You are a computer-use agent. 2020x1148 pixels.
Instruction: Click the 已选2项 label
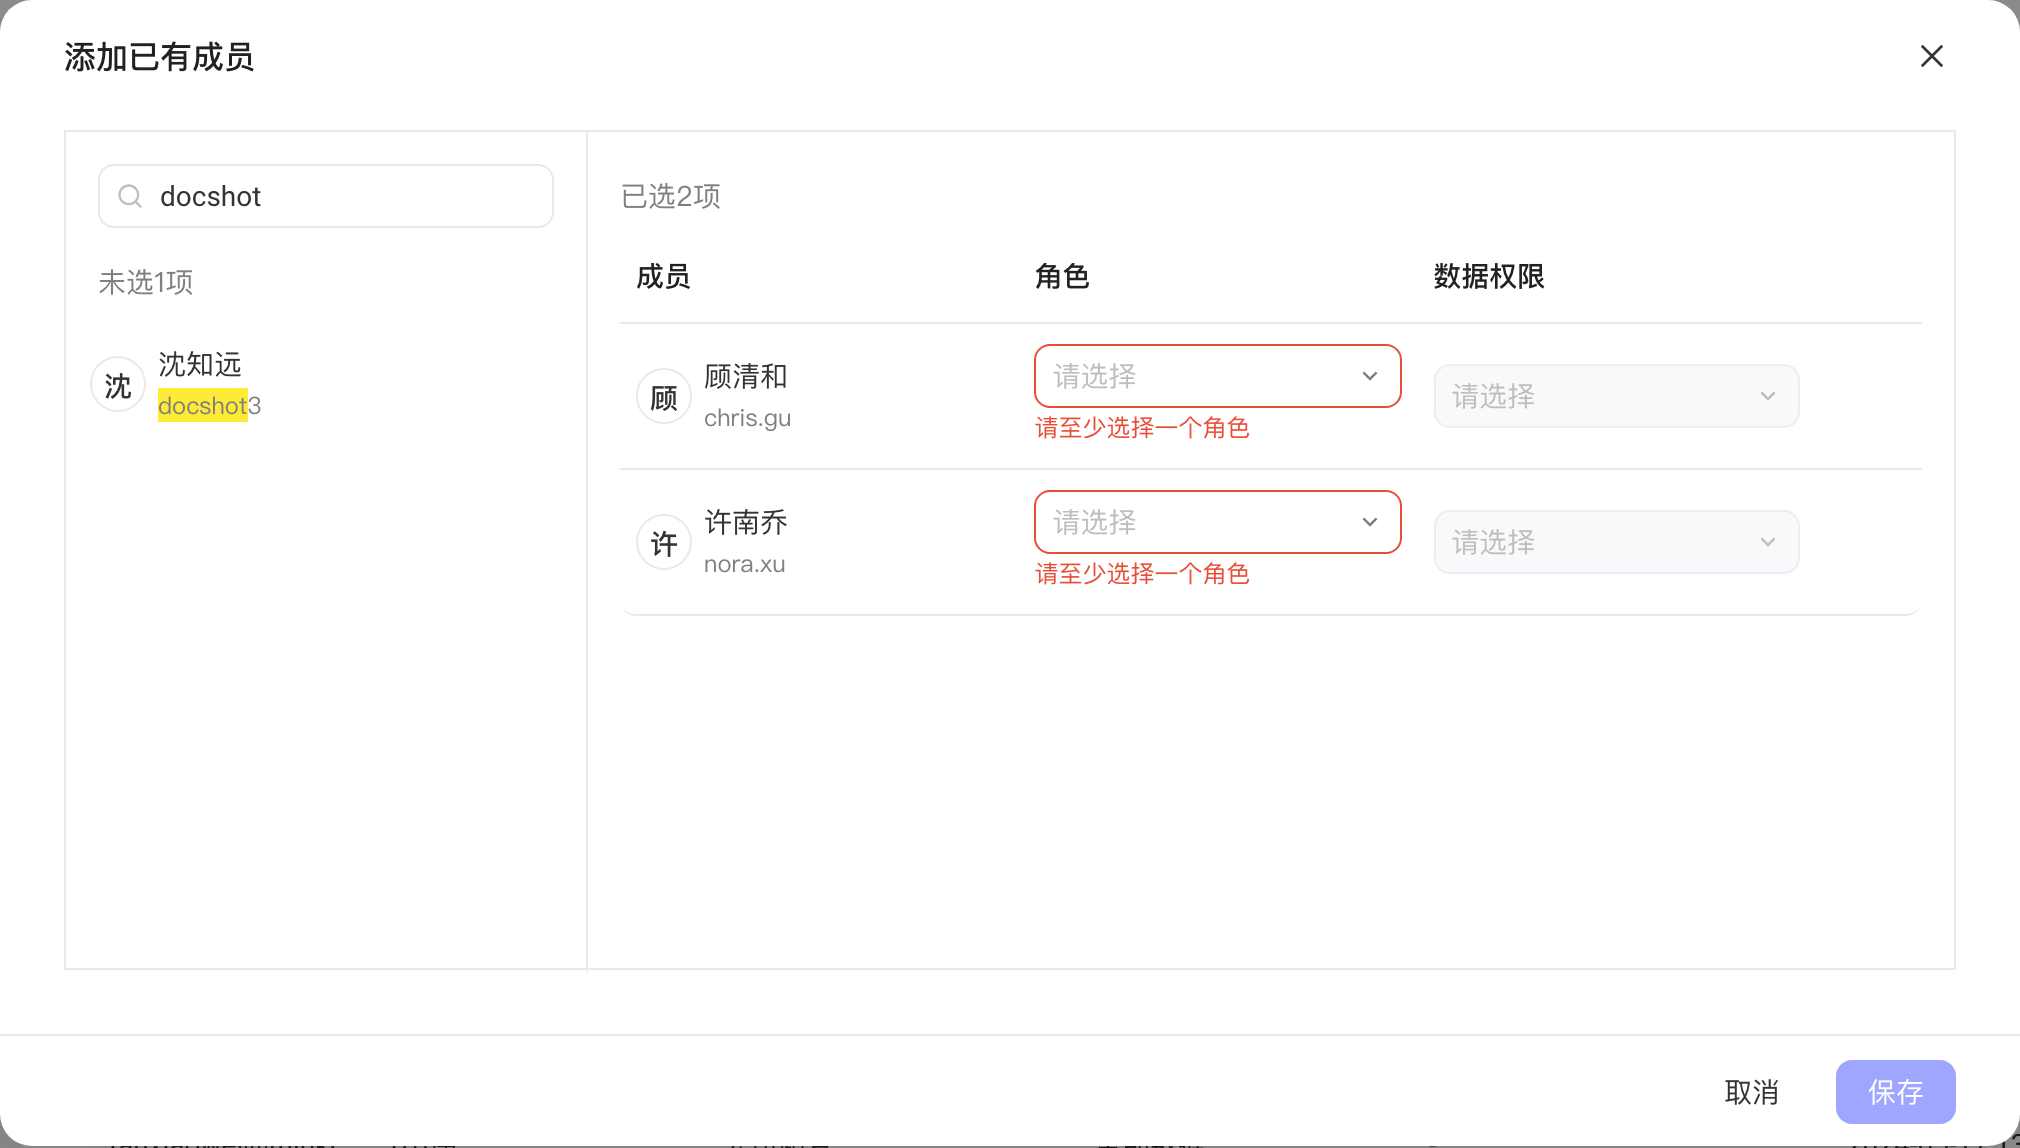point(671,196)
